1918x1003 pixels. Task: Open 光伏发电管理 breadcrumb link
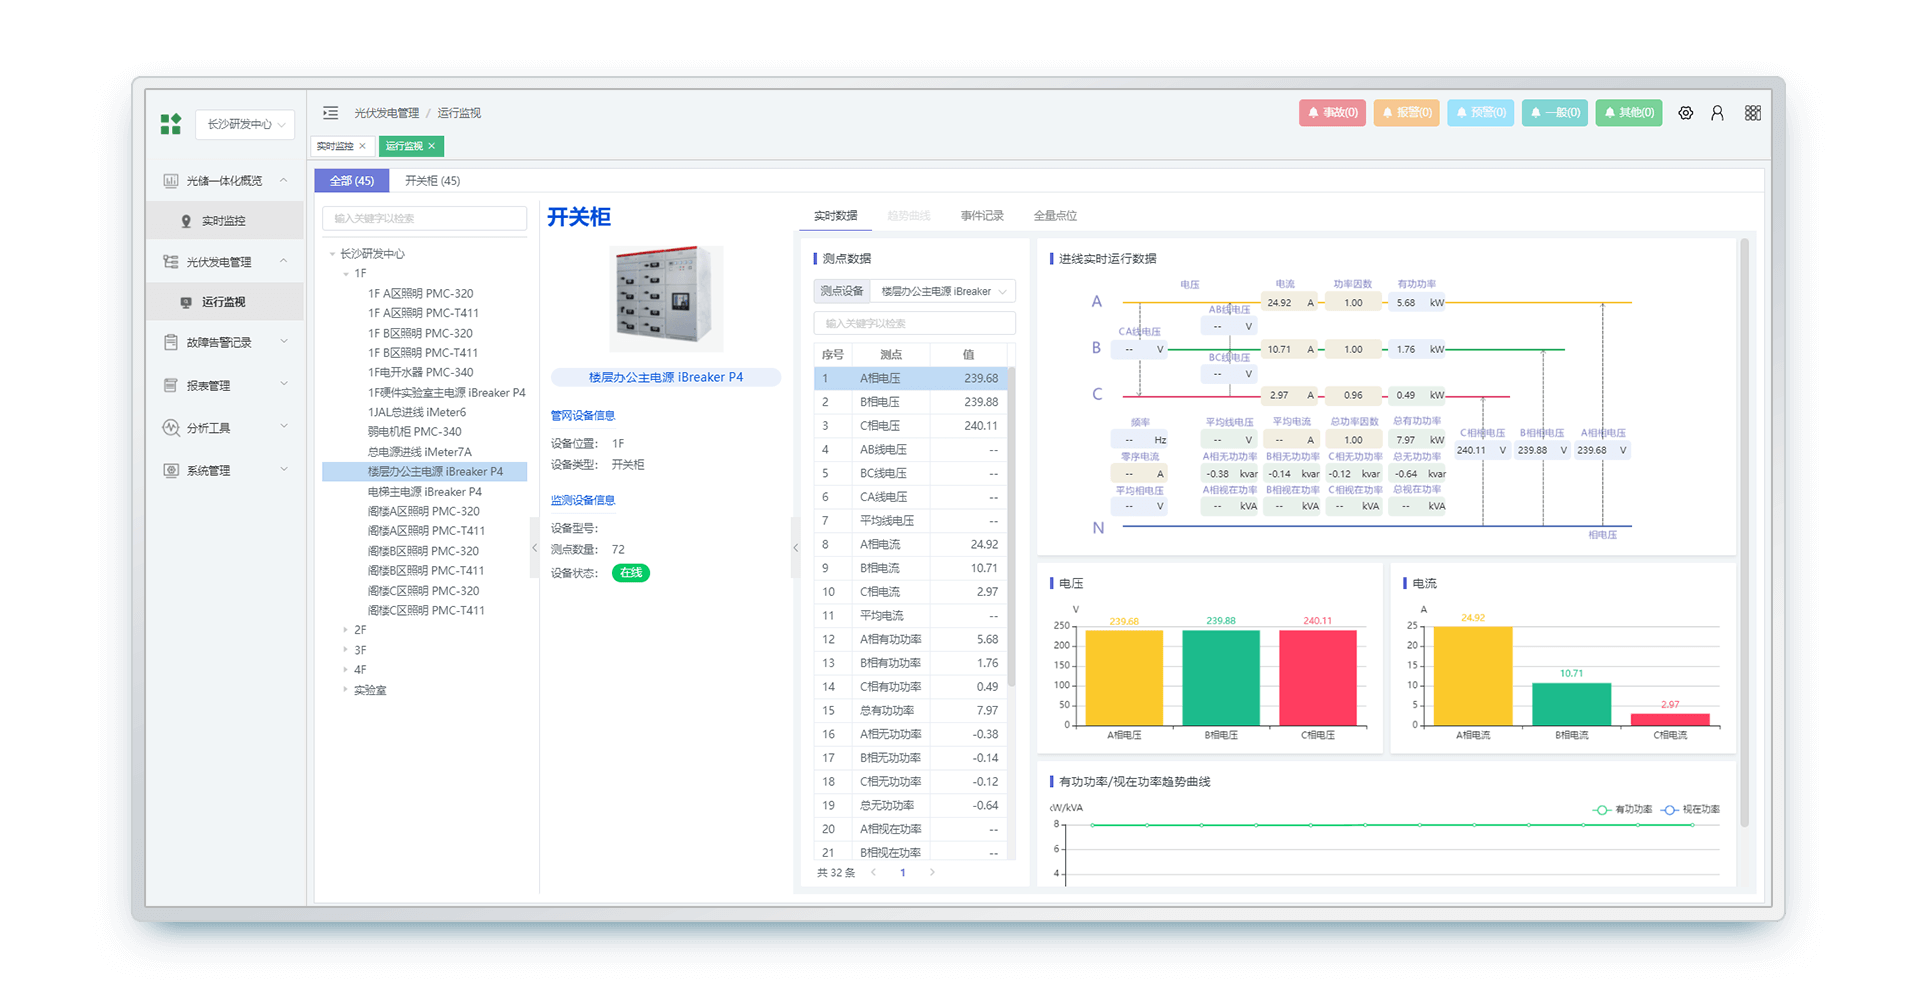[x=387, y=113]
